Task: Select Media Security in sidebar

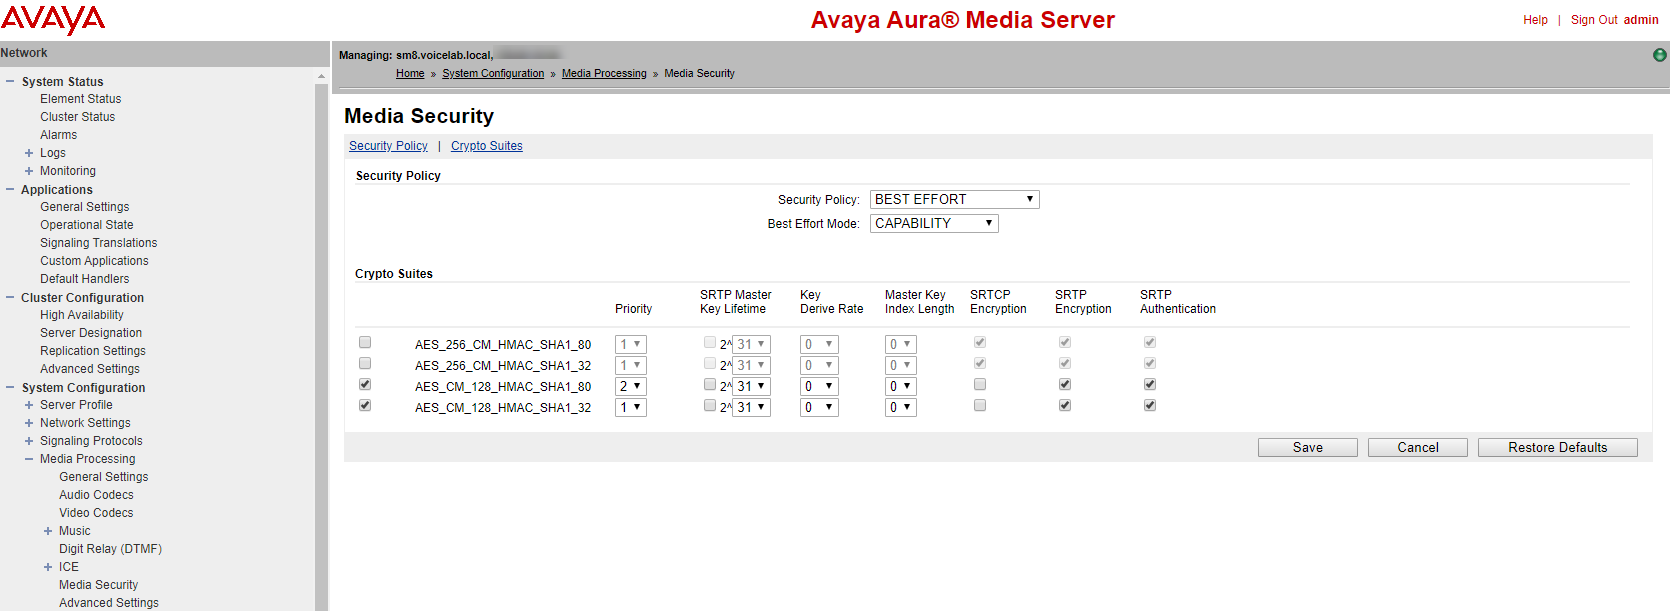Action: [x=98, y=585]
